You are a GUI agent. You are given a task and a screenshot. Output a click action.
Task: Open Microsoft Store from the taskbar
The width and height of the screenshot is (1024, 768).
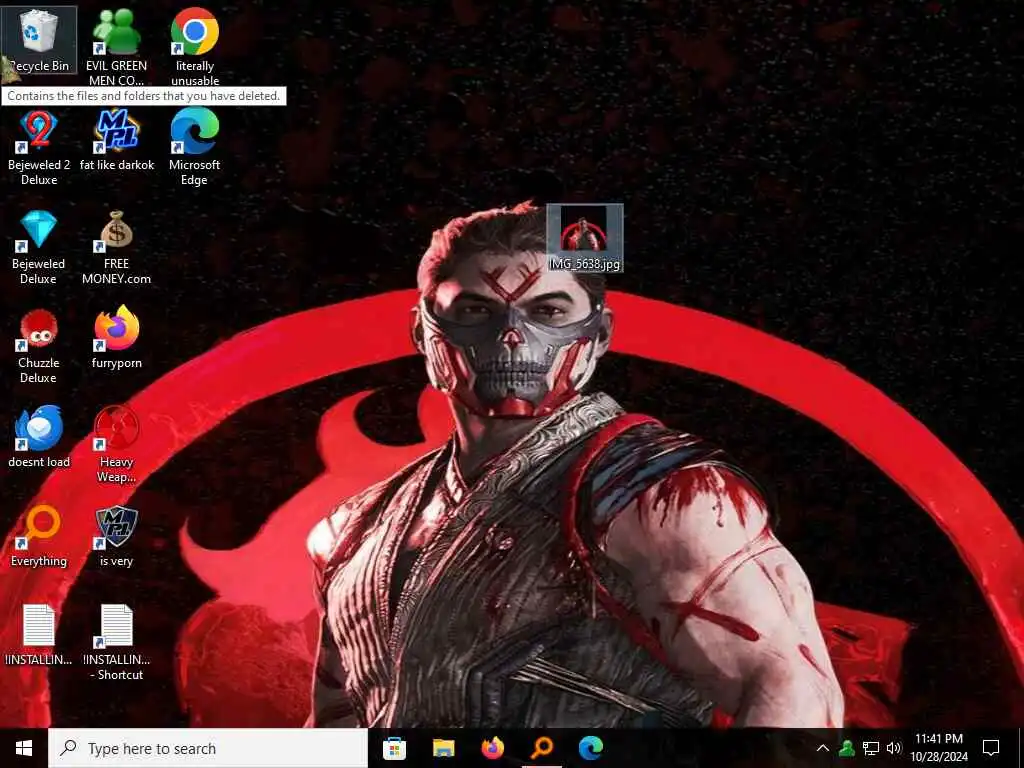(394, 748)
